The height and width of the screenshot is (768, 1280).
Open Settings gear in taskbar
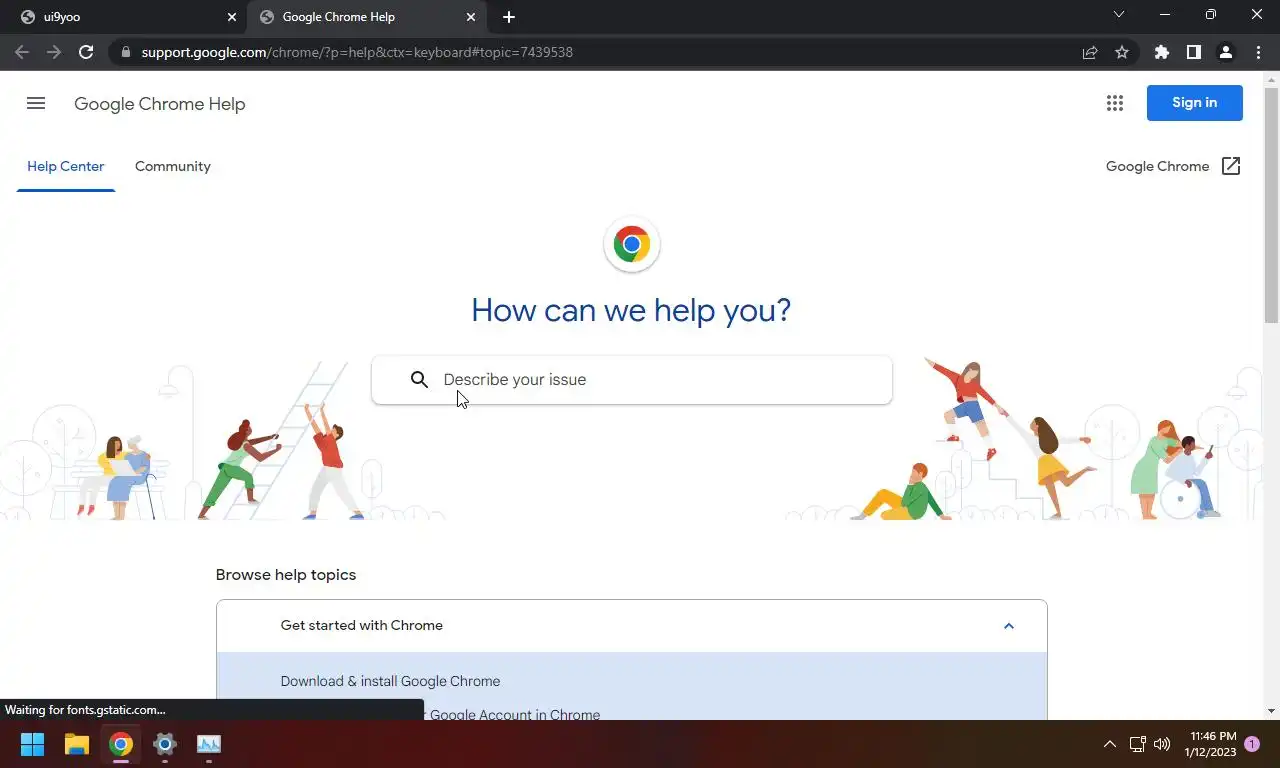(x=165, y=744)
